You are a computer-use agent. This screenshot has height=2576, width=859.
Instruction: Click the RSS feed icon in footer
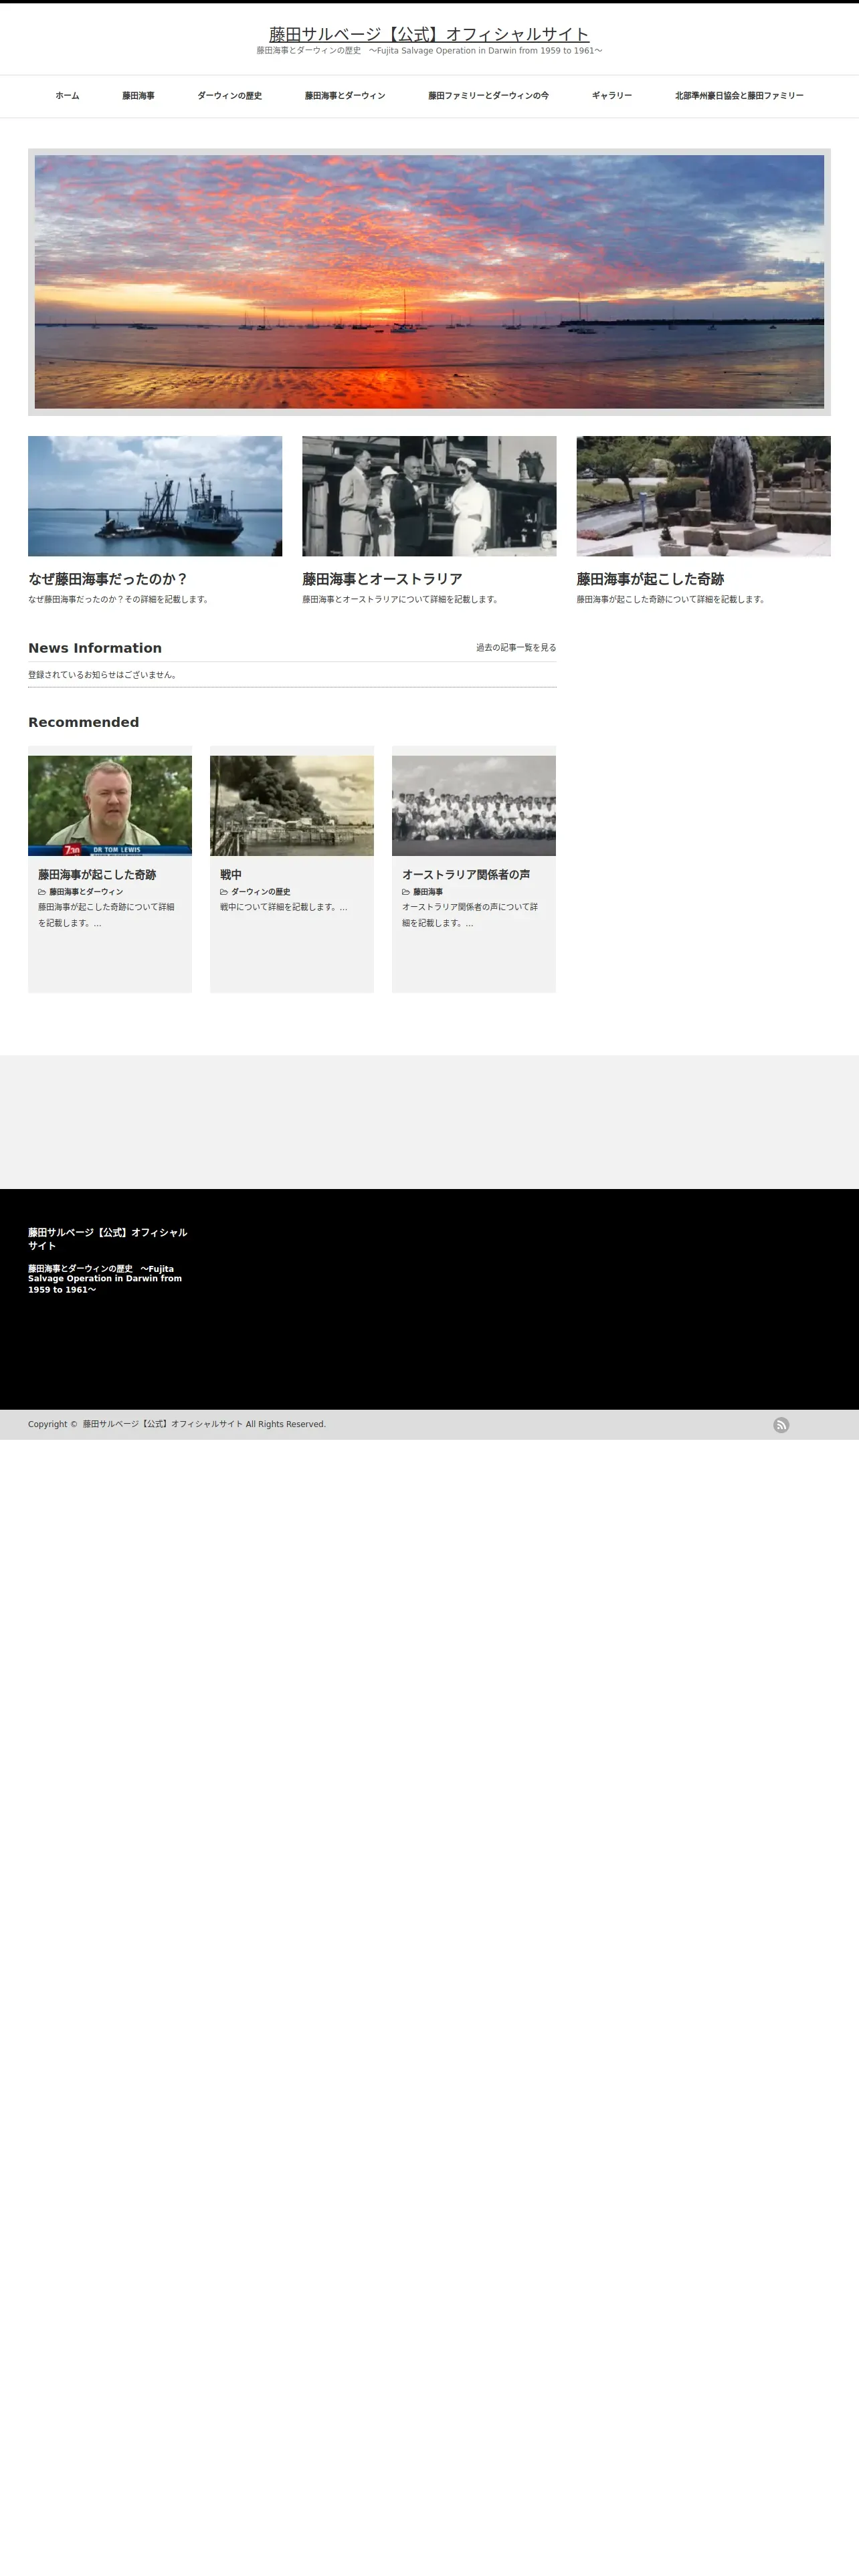(781, 1425)
